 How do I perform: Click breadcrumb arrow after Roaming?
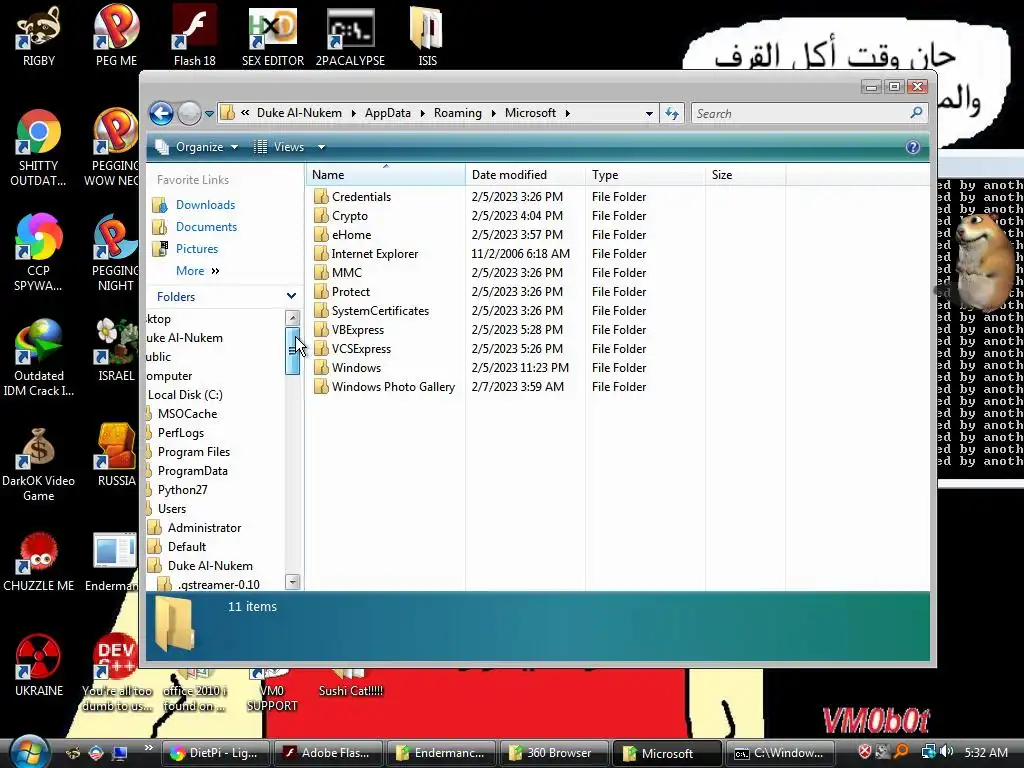[x=493, y=114]
